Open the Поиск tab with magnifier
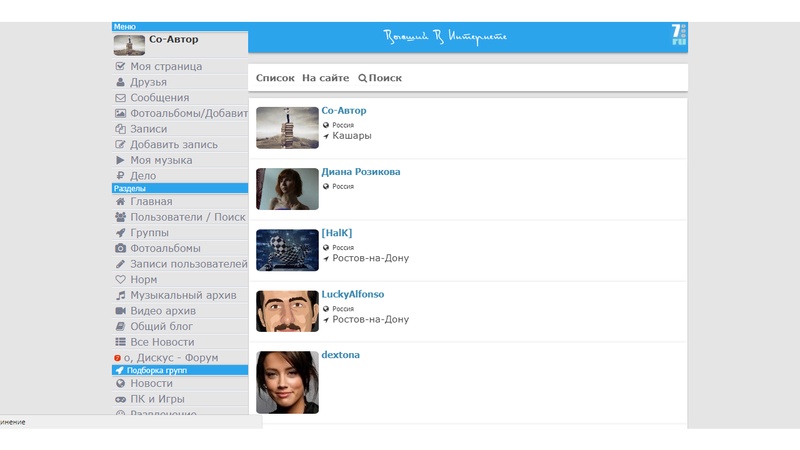This screenshot has width=800, height=450. 380,78
